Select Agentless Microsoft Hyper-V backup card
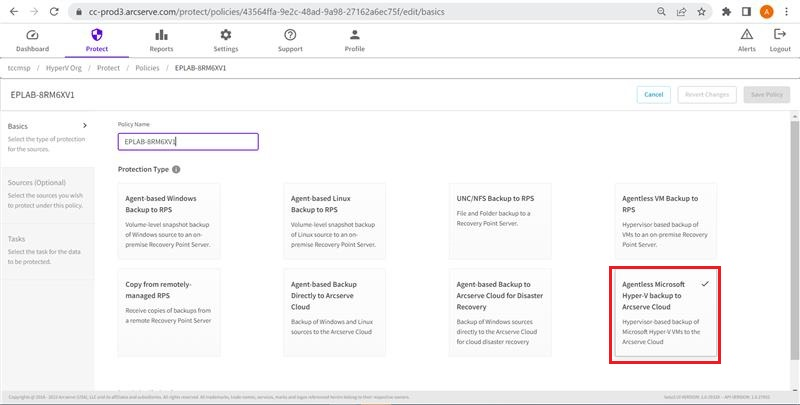Screen dimensions: 800x405 [x=666, y=313]
